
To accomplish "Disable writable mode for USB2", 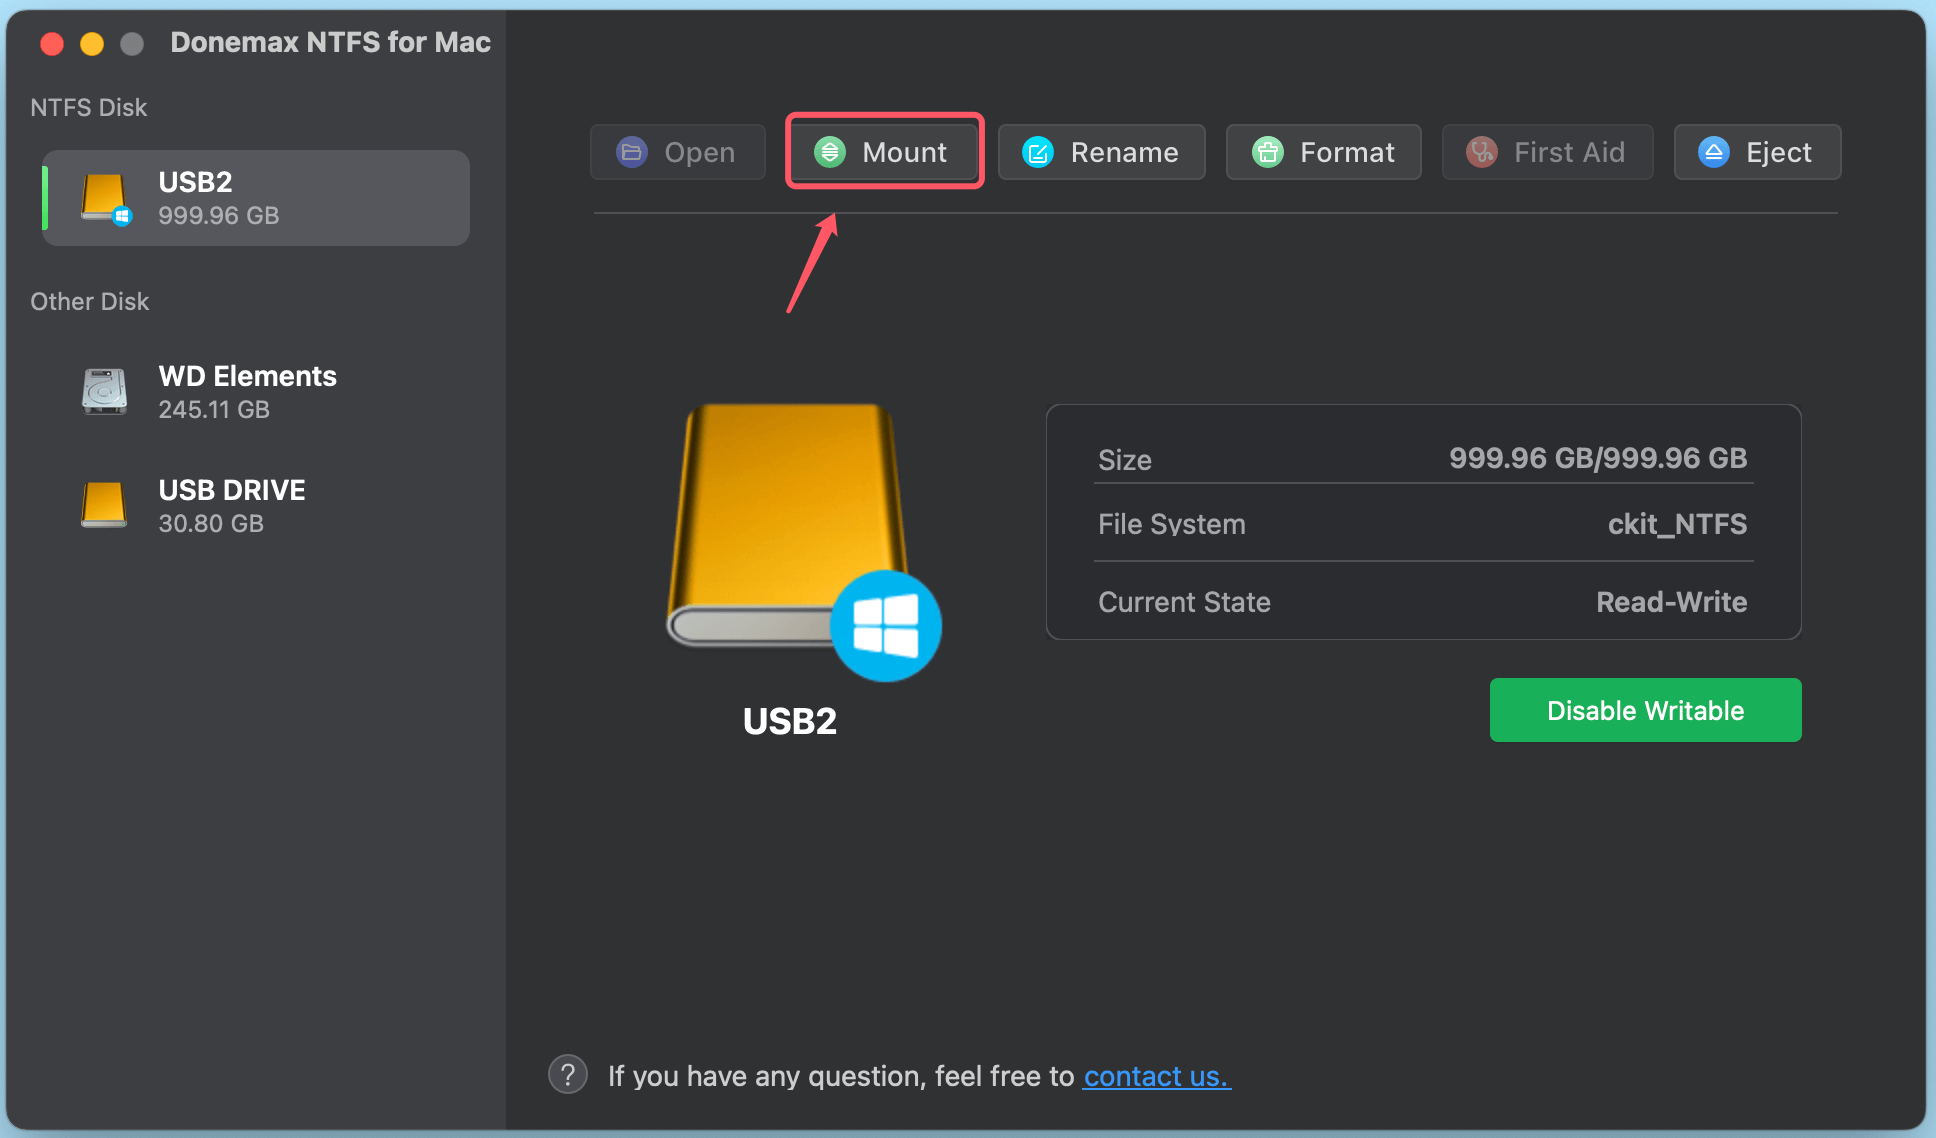I will (x=1644, y=710).
